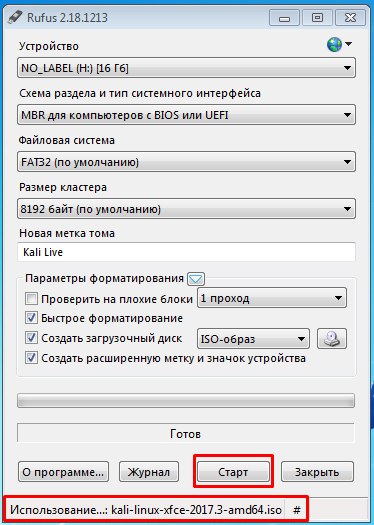Image resolution: width=374 pixels, height=525 pixels.
Task: Toggle advanced formatting options arrow
Action: click(196, 279)
